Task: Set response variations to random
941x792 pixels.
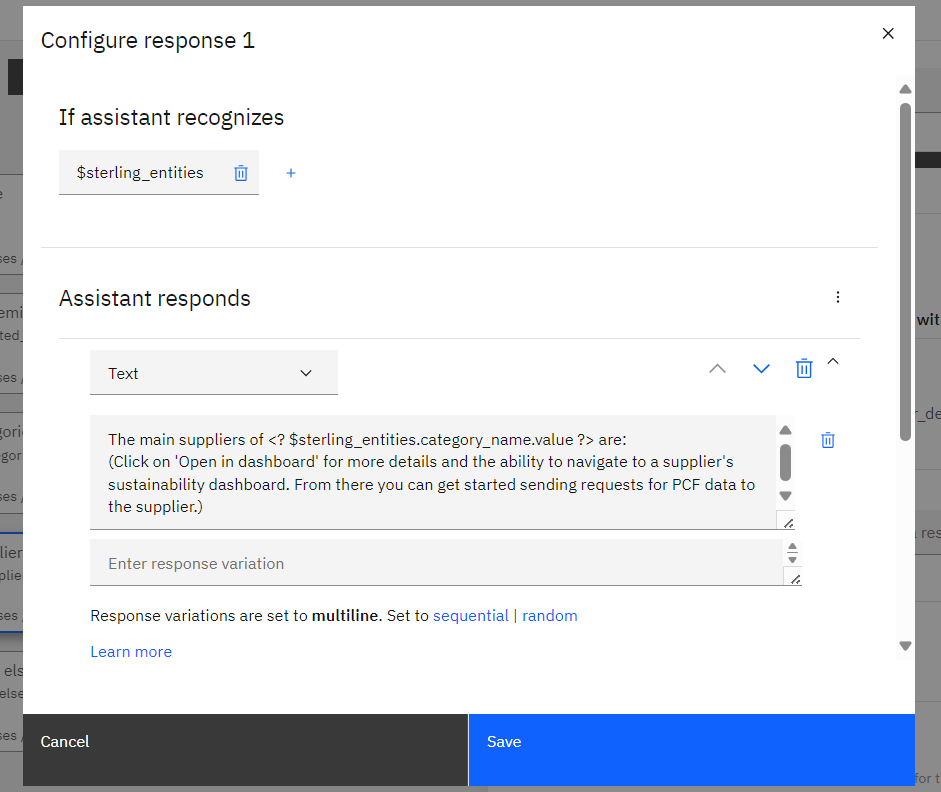Action: click(x=550, y=616)
